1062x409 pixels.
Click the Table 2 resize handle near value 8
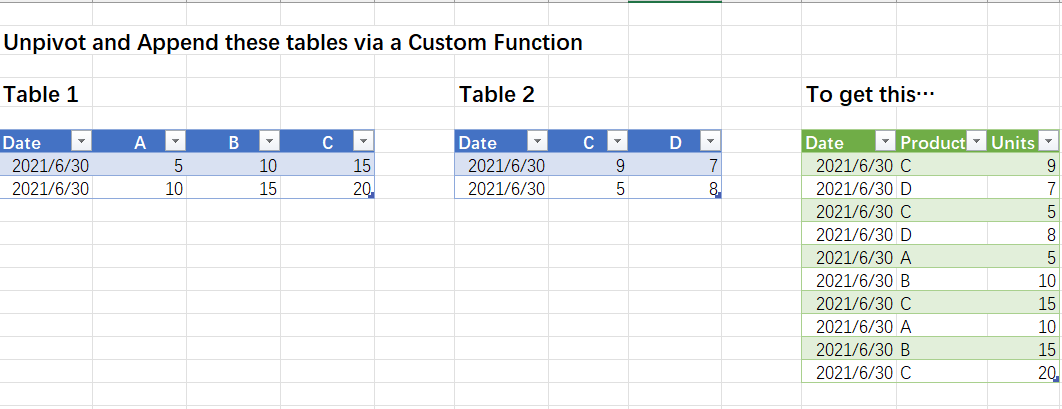coord(718,195)
